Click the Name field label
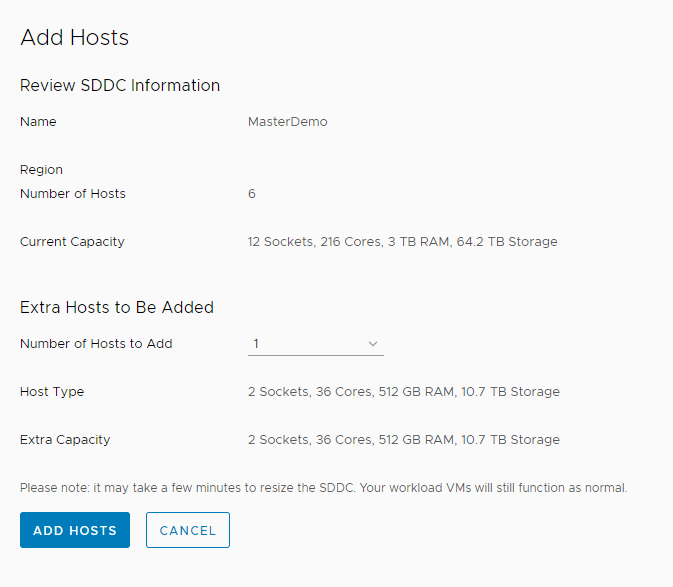The height and width of the screenshot is (587, 673). click(38, 121)
